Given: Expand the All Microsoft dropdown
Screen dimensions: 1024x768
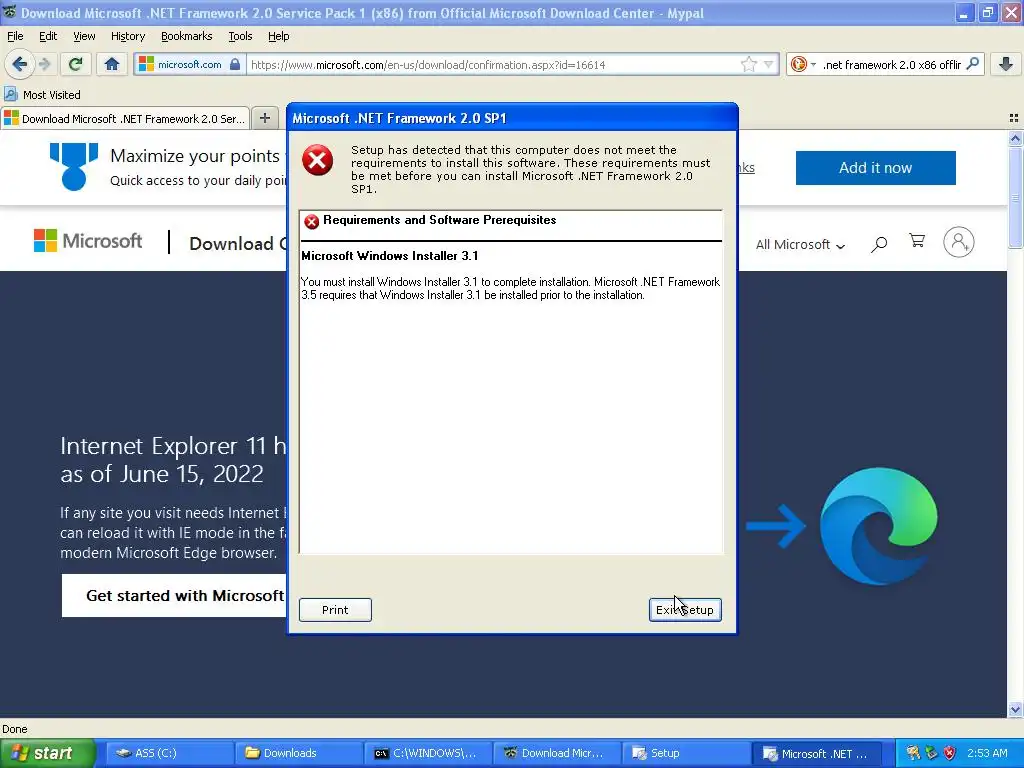Looking at the screenshot, I should [800, 244].
